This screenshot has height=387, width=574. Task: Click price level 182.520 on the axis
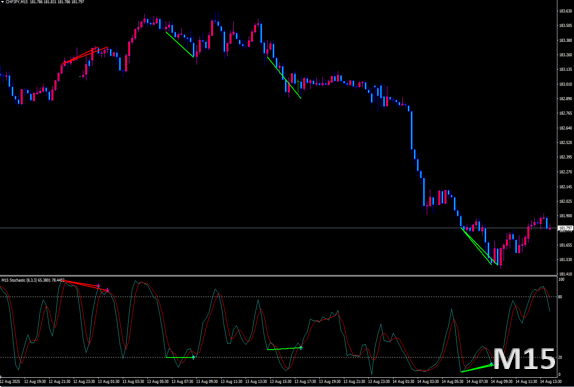point(565,142)
